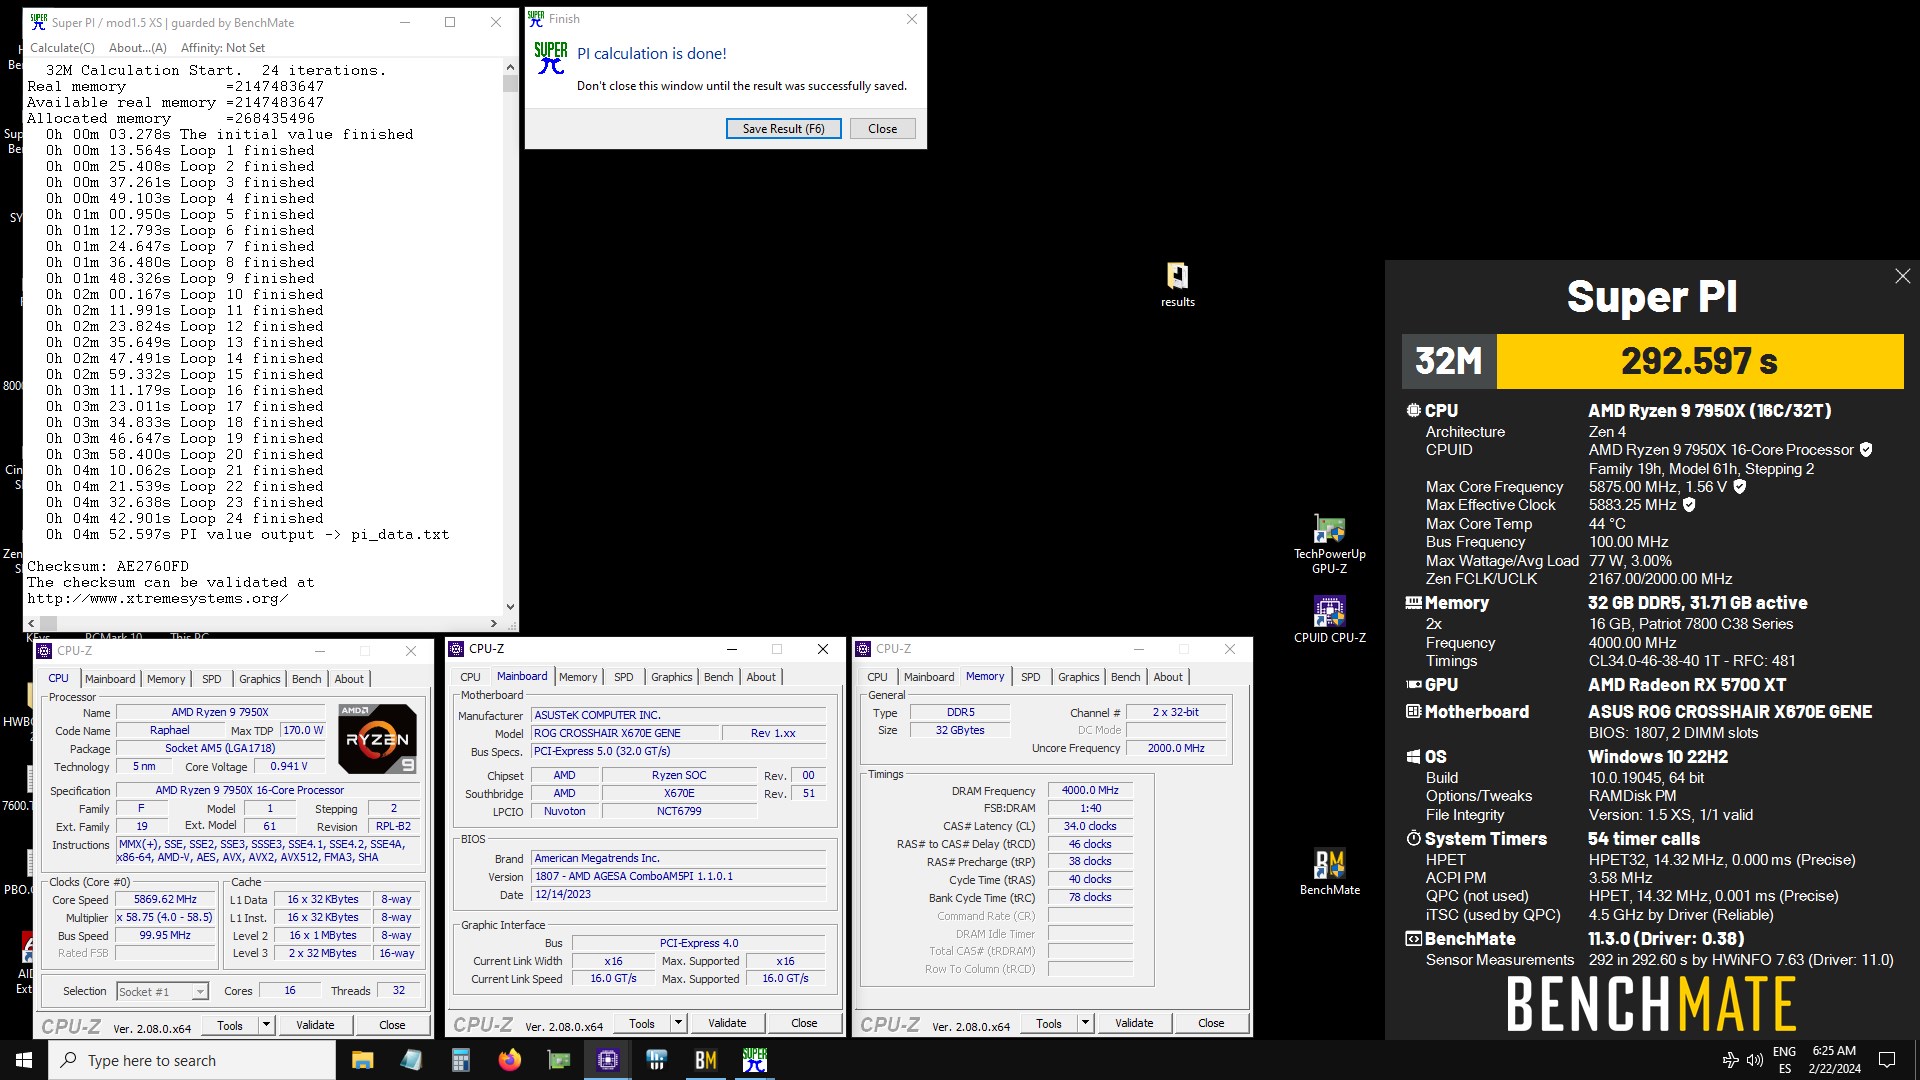Viewport: 1920px width, 1080px height.
Task: Open the TechPowerUp GPU-Z desktop icon
Action: click(x=1329, y=544)
